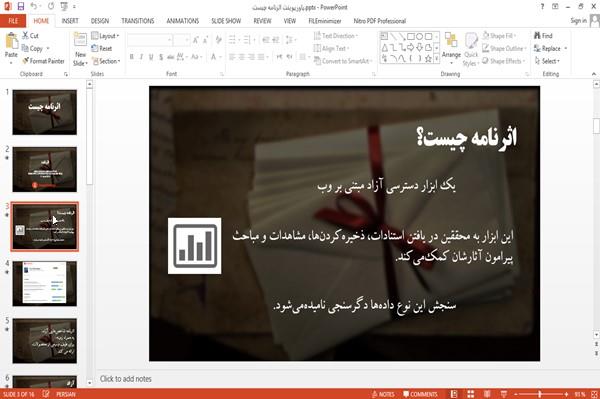This screenshot has height=399, width=600.
Task: Activate the Format Painter brush
Action: [x=43, y=61]
